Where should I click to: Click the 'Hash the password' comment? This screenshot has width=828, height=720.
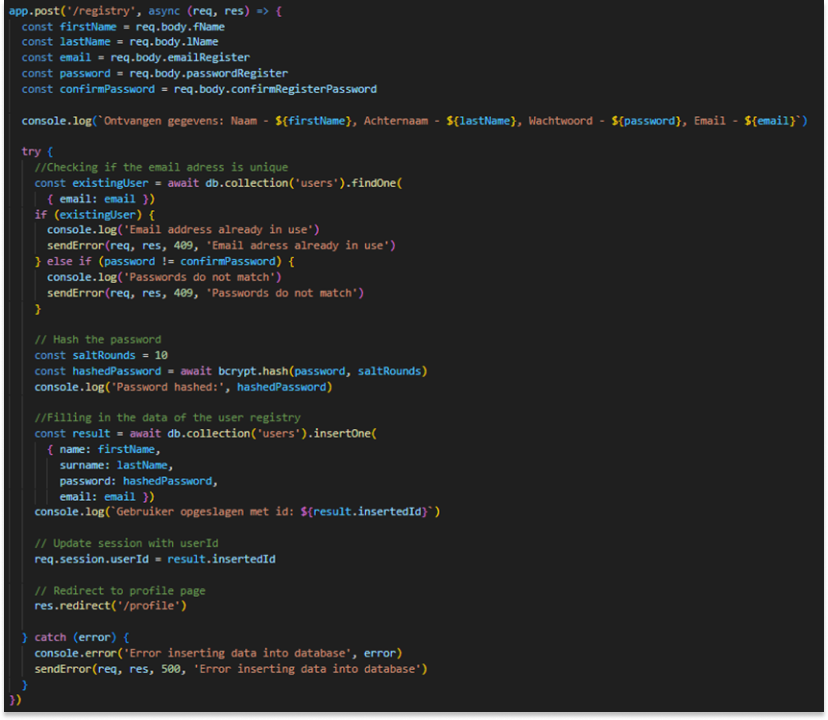tap(97, 339)
